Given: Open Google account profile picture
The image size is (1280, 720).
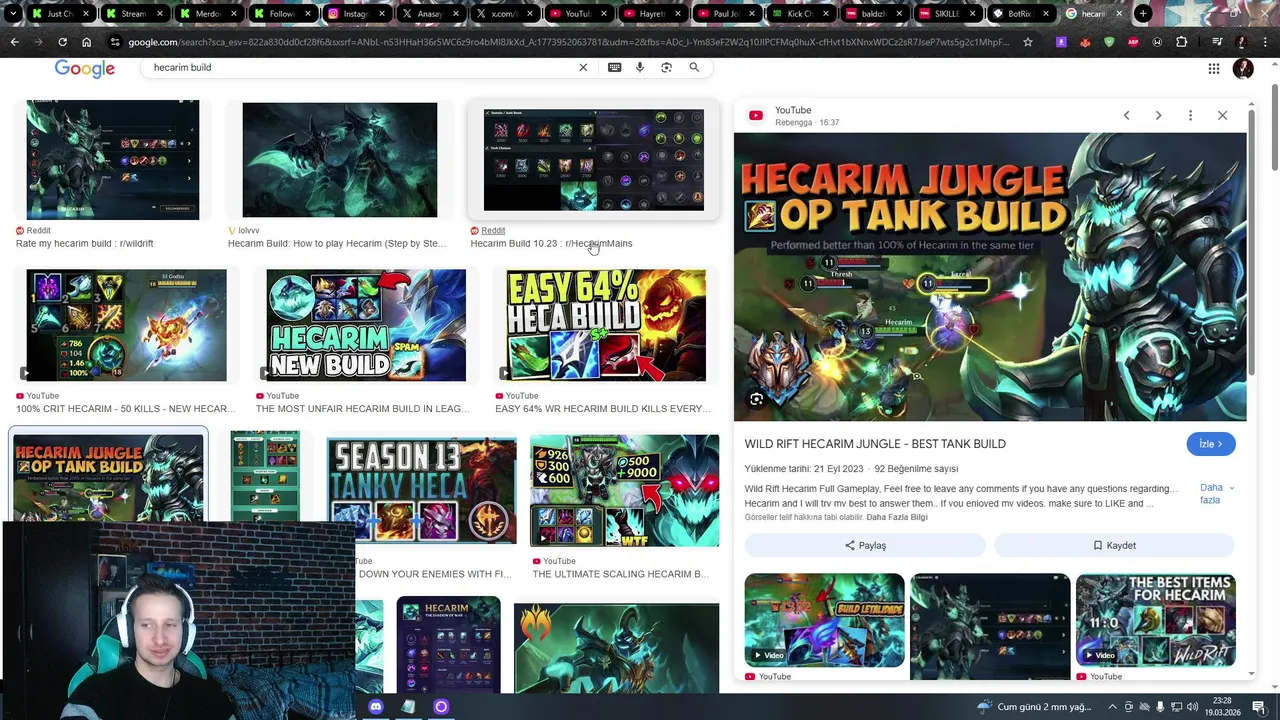Looking at the screenshot, I should (x=1243, y=68).
